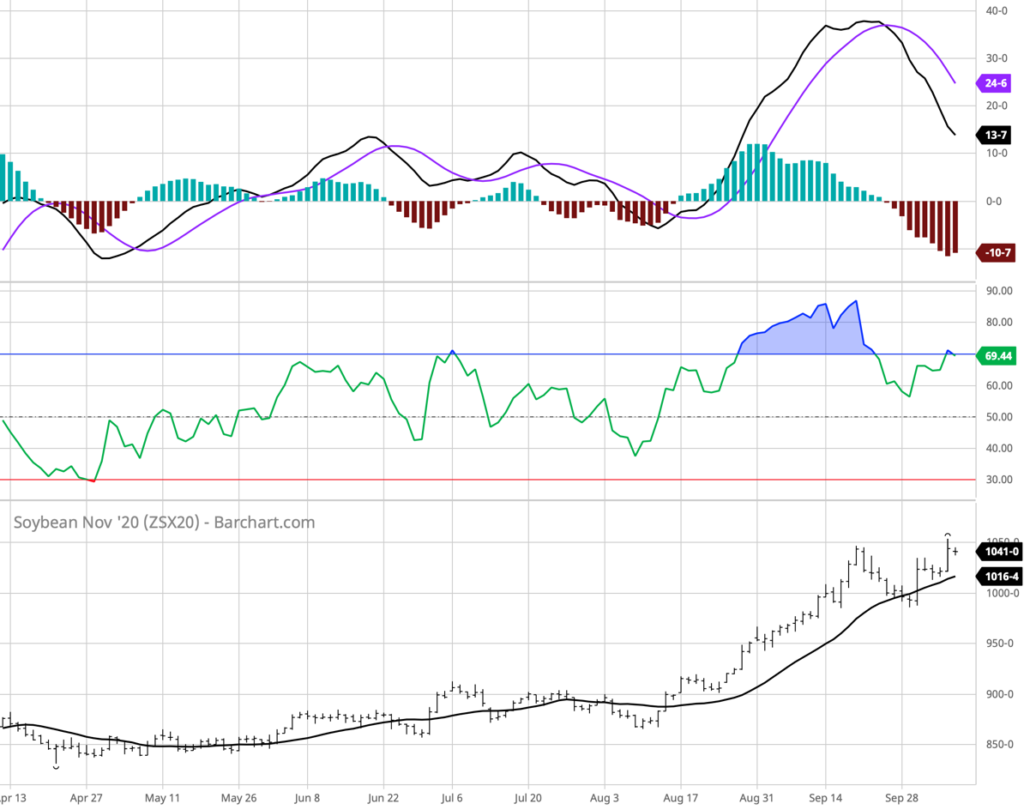Click the 1016-4 moving average tag
Viewport: 1024px width, 810px height.
(998, 577)
